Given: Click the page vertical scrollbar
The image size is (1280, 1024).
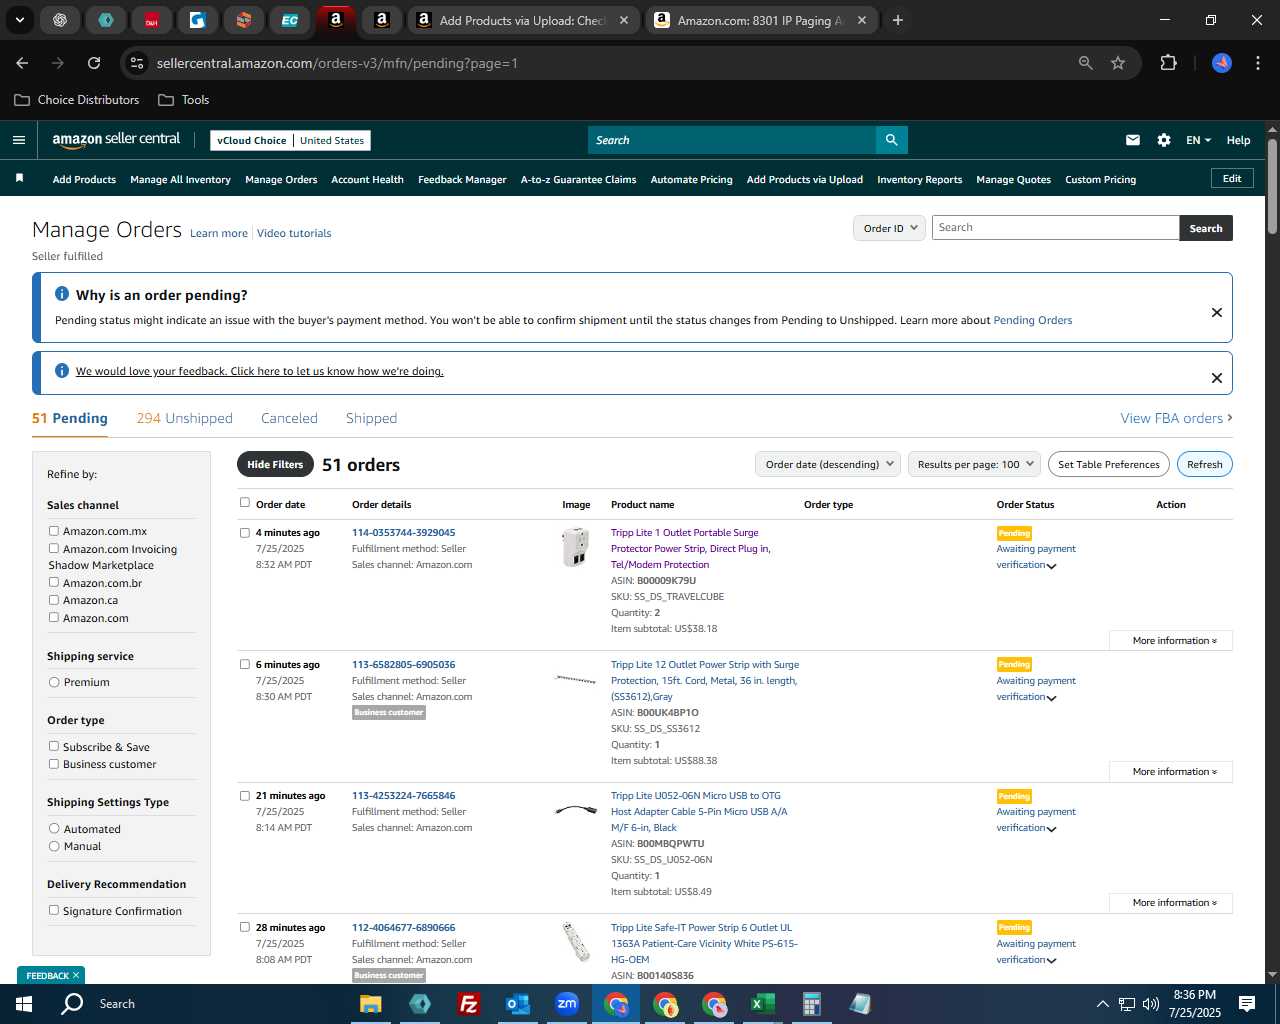Looking at the screenshot, I should pyautogui.click(x=1272, y=187).
